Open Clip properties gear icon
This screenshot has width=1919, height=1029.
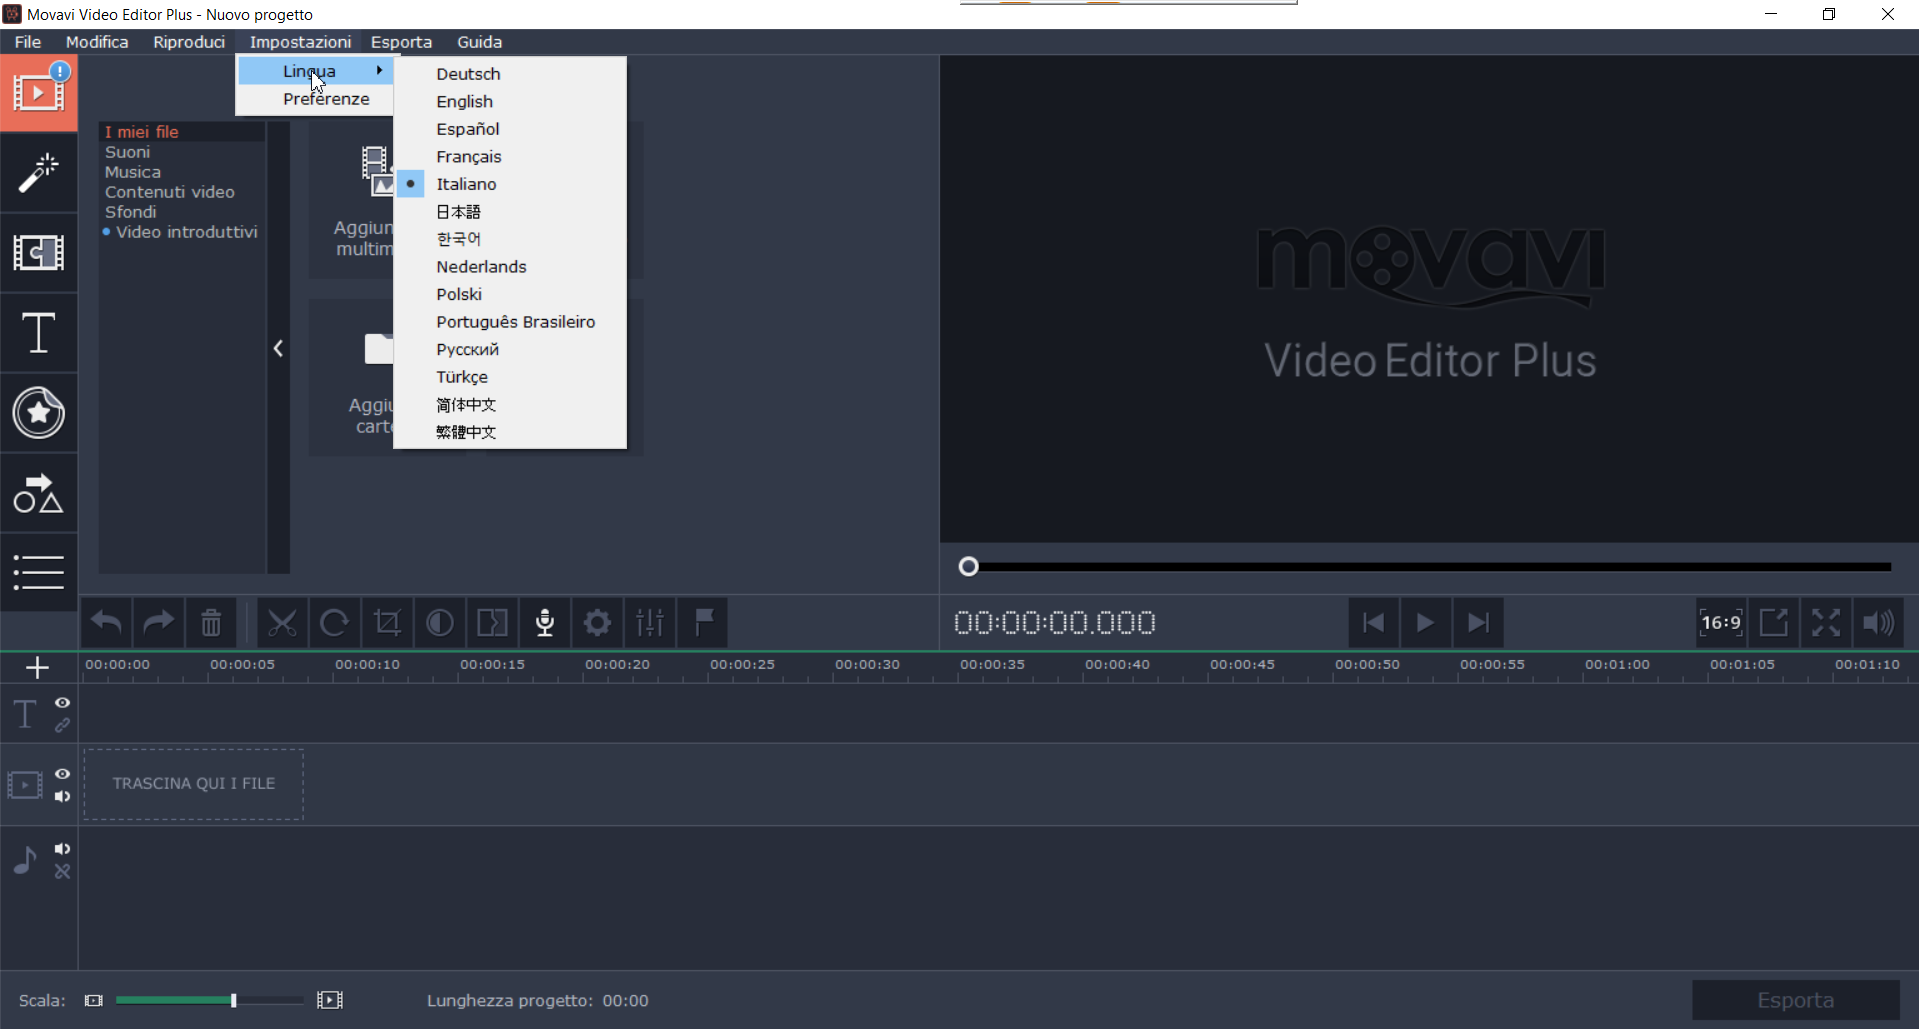point(598,623)
